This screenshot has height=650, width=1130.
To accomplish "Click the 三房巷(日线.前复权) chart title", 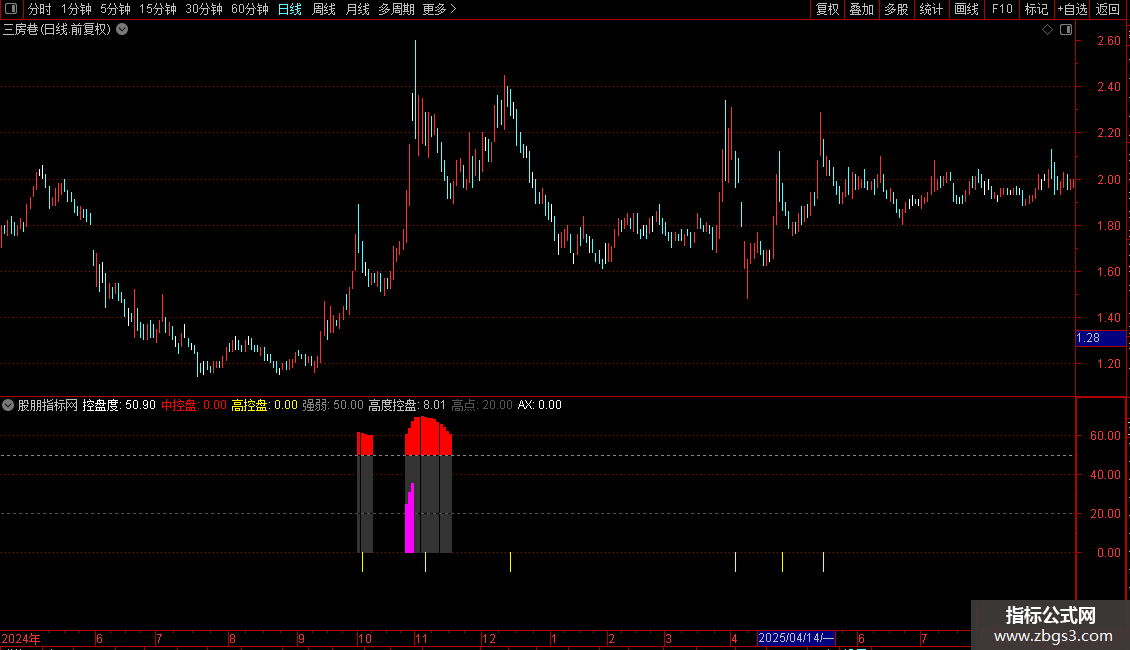I will pos(57,30).
